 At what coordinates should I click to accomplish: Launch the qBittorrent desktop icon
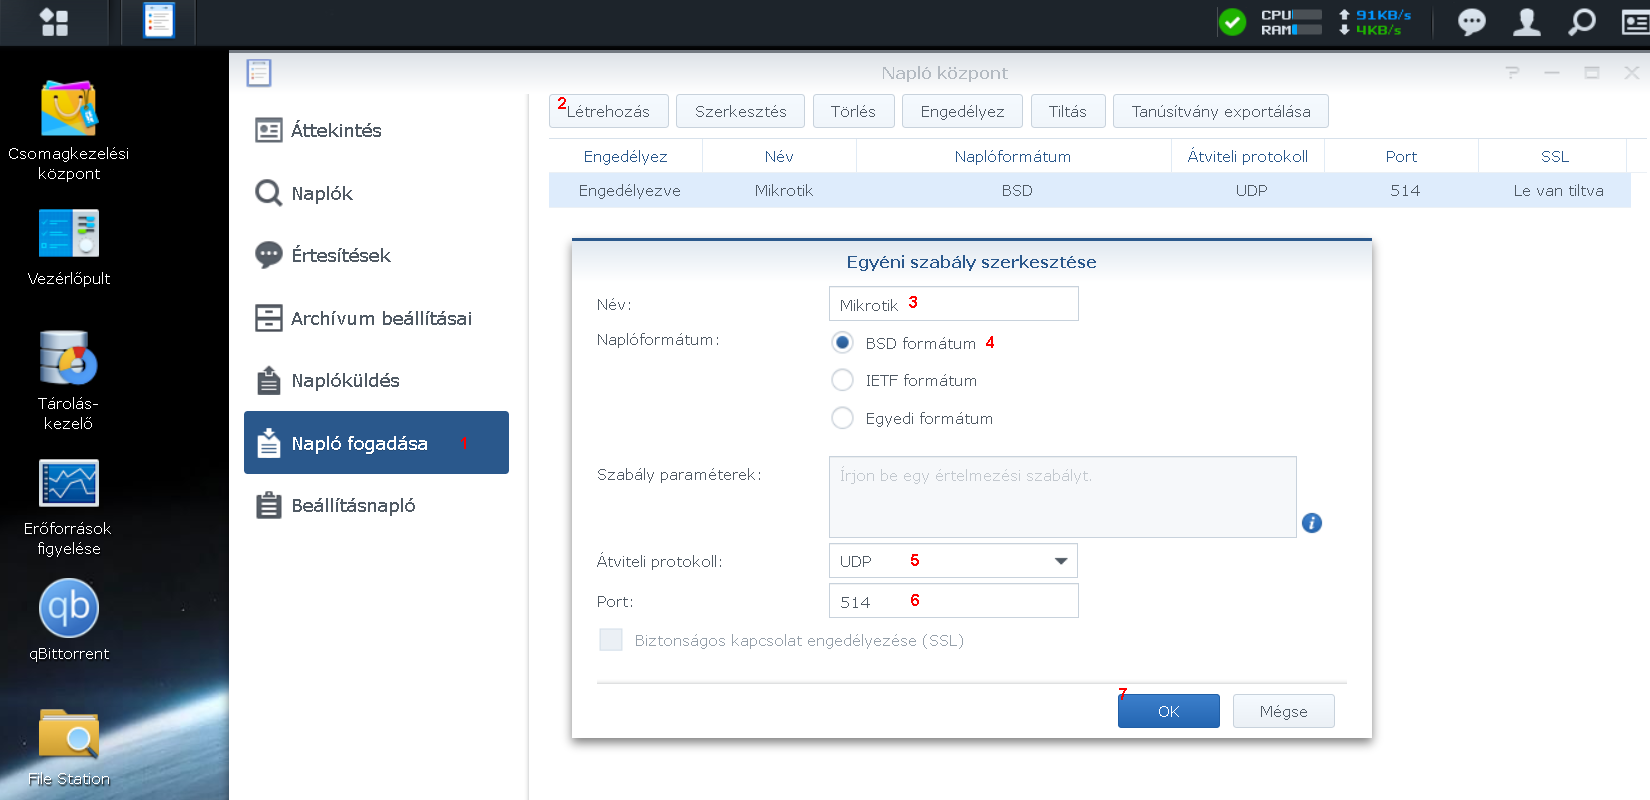click(x=68, y=608)
